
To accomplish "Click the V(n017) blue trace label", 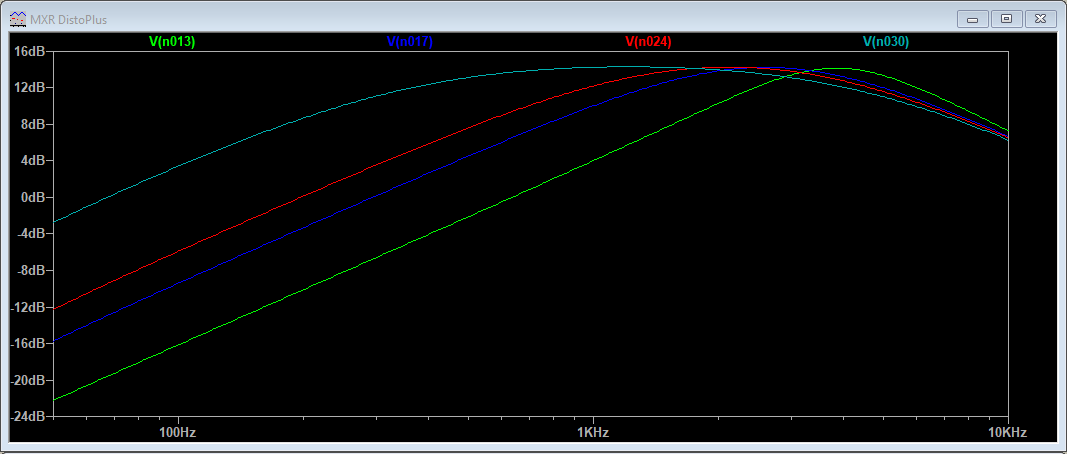I will pos(410,42).
